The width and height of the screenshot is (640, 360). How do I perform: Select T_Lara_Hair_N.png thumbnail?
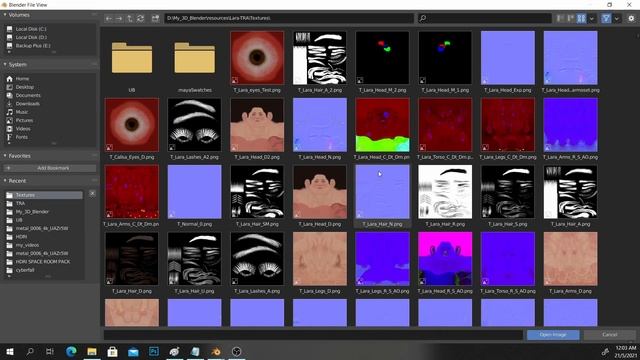point(382,192)
